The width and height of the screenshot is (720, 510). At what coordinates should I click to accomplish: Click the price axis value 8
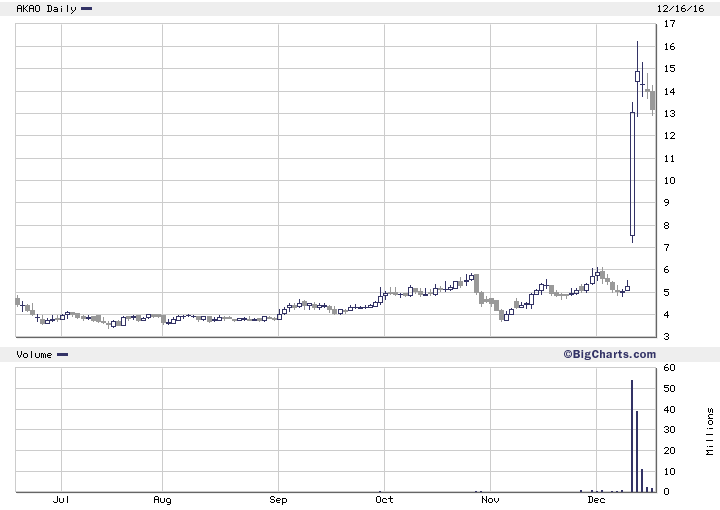(667, 225)
